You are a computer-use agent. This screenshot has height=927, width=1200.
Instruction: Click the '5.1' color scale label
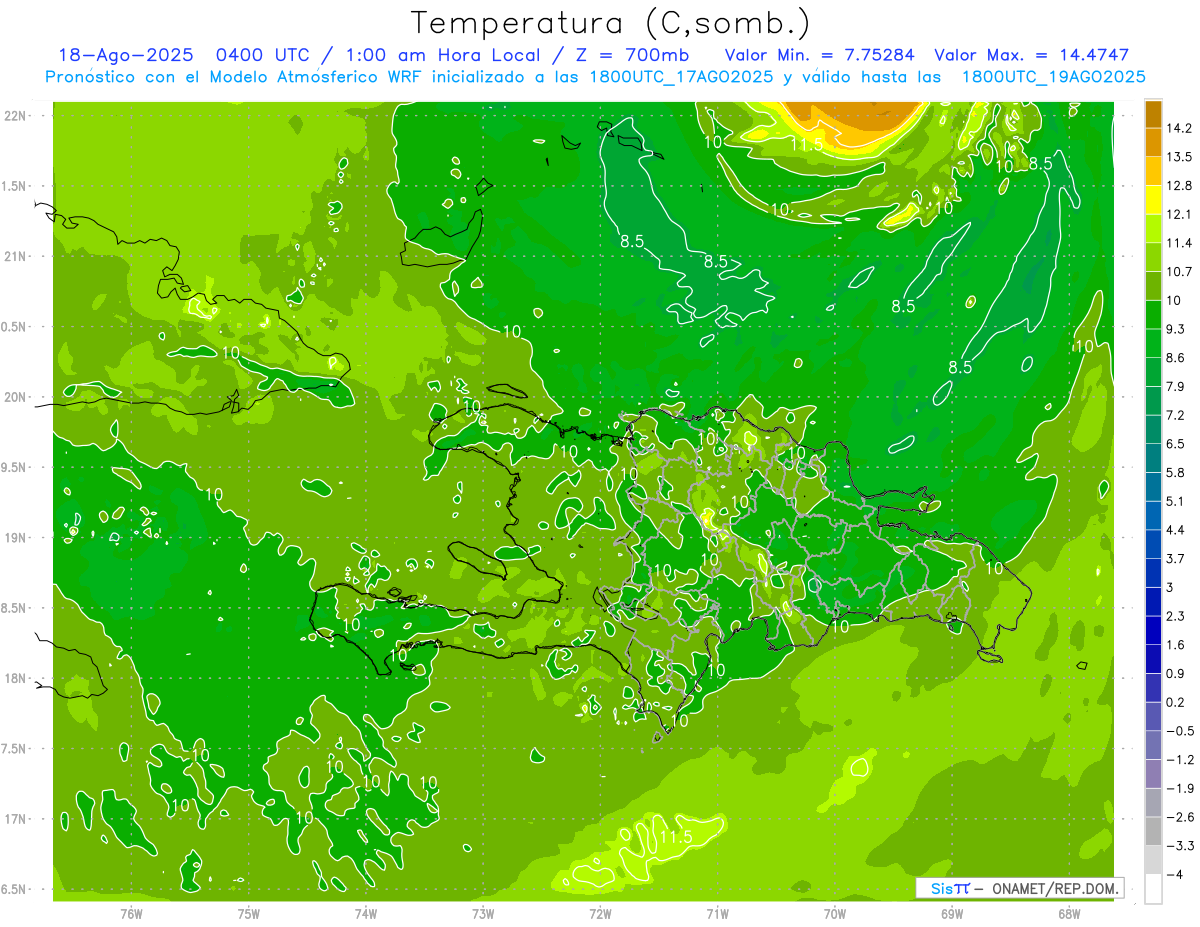(1176, 501)
